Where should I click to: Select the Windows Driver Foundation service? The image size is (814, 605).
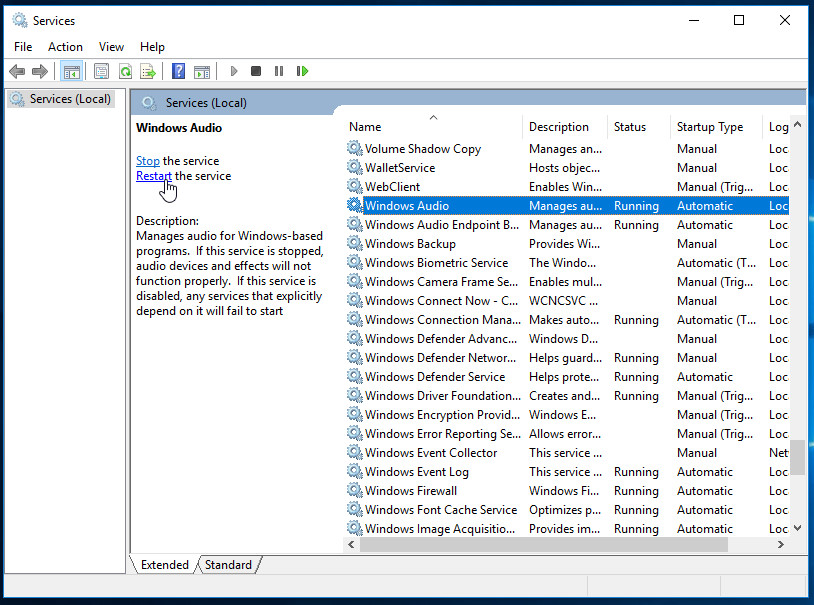point(567,396)
